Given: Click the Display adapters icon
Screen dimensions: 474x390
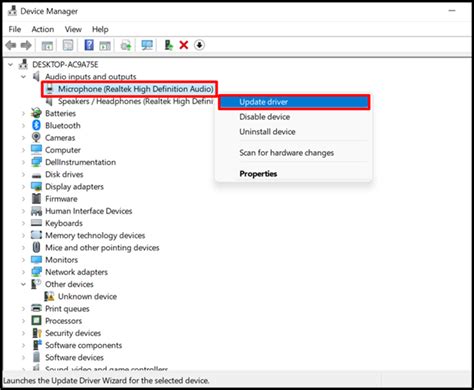Looking at the screenshot, I should [36, 186].
